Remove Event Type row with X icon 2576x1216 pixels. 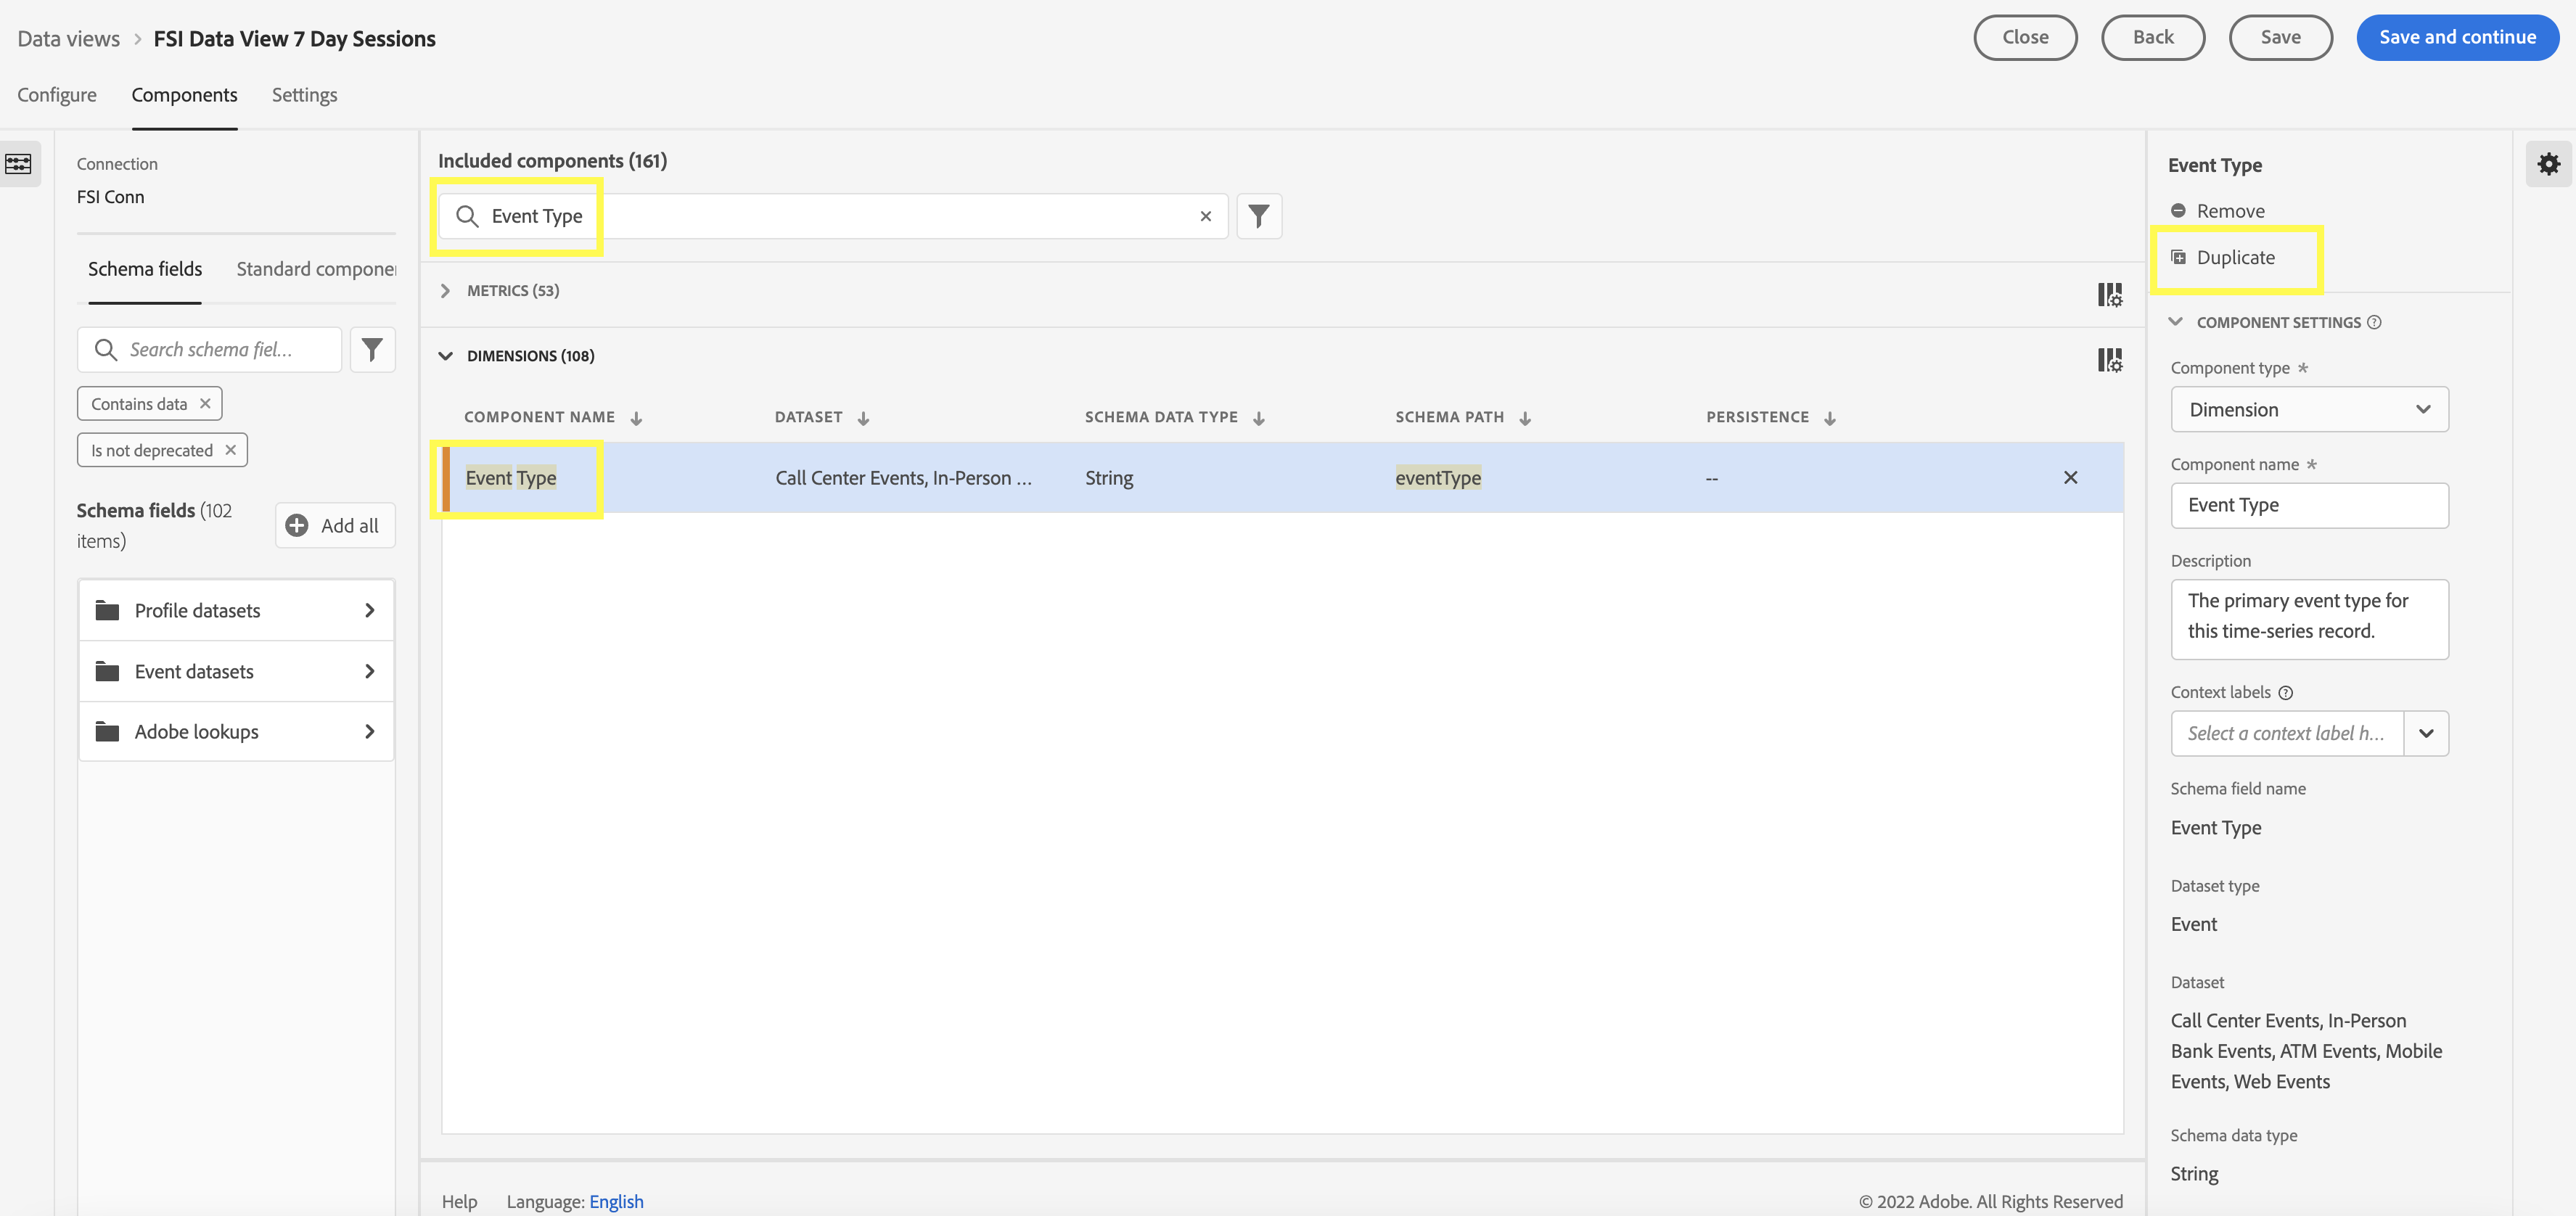pyautogui.click(x=2070, y=478)
